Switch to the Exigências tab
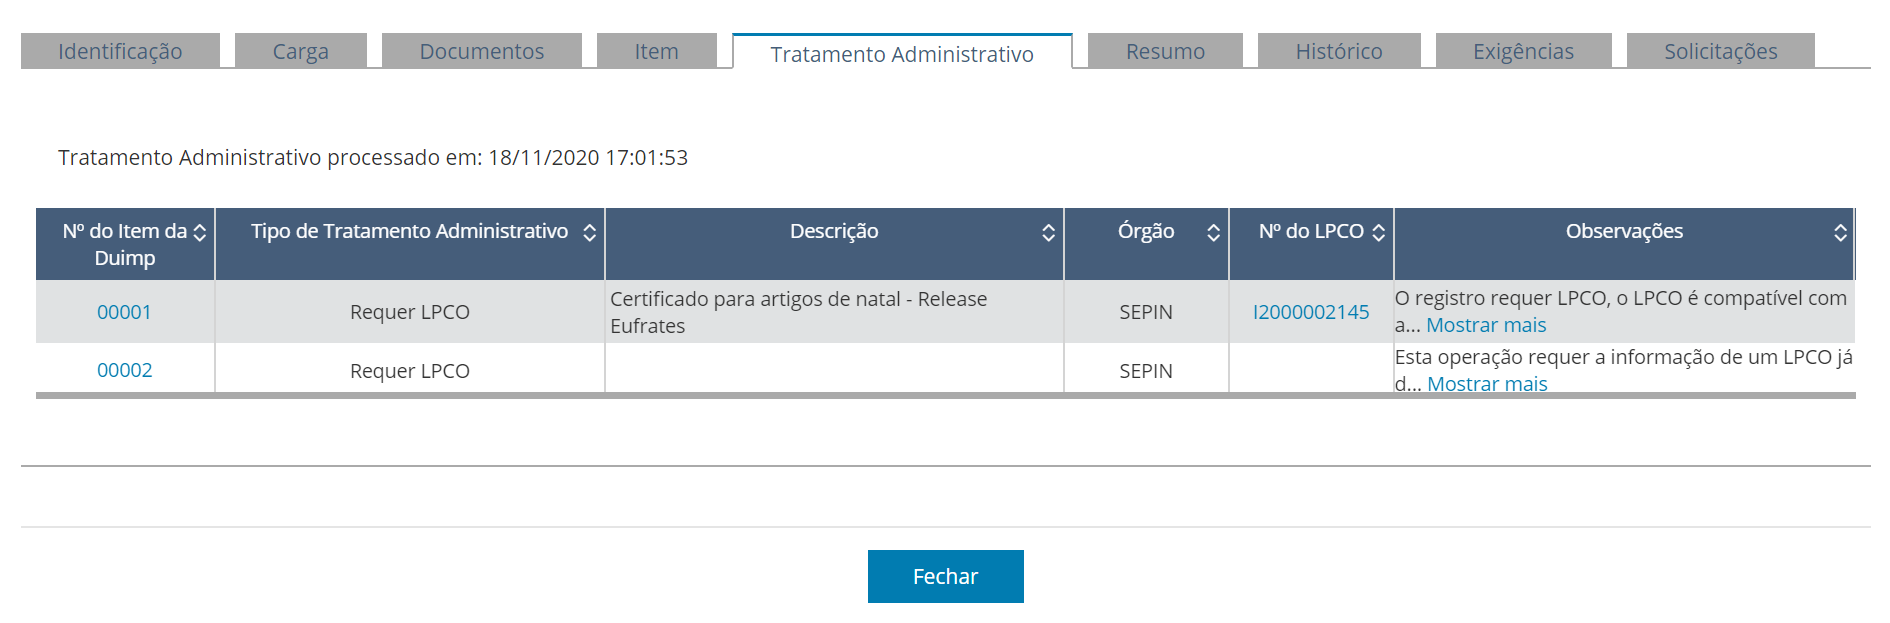The image size is (1890, 623). click(x=1523, y=51)
